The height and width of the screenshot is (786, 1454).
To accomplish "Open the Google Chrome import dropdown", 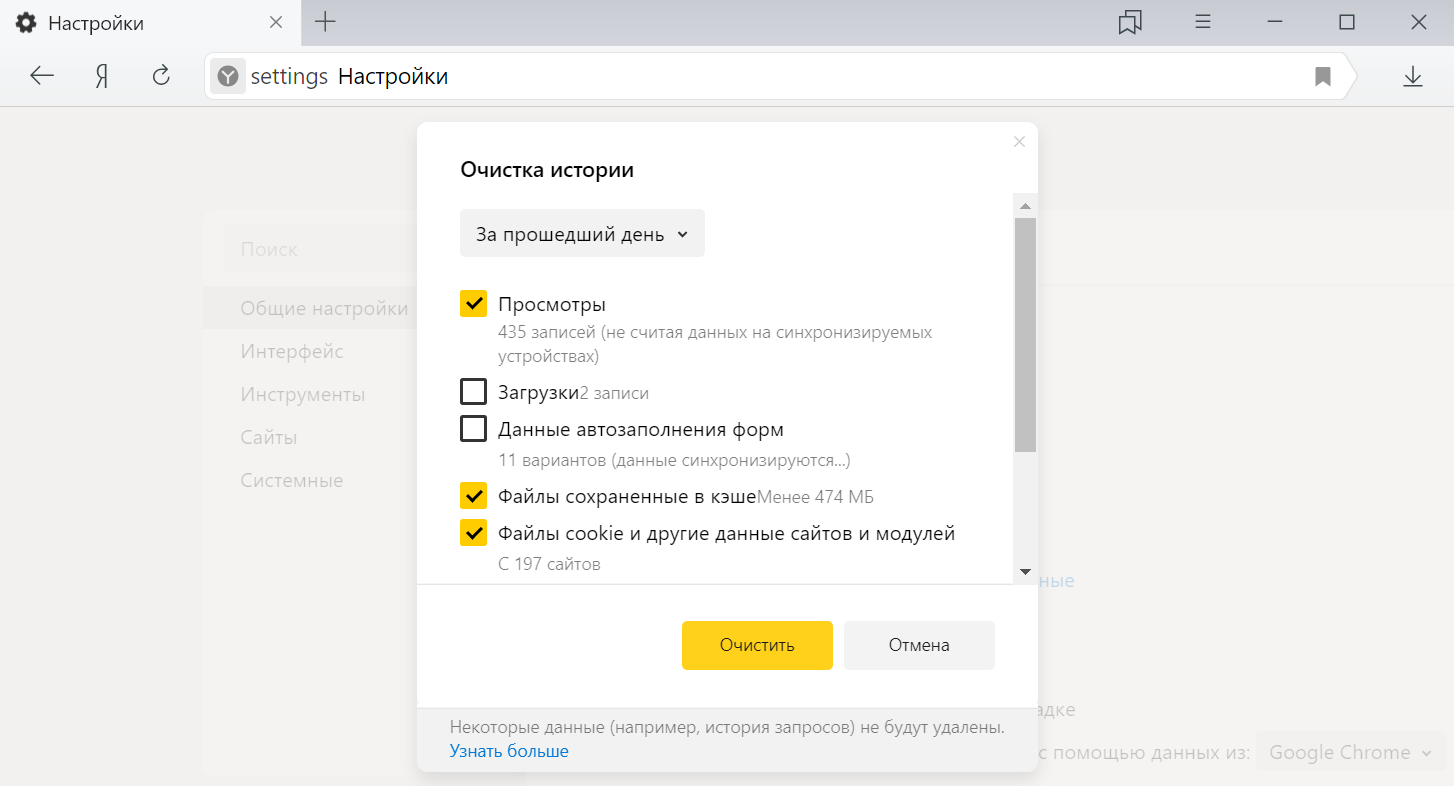I will point(1350,752).
